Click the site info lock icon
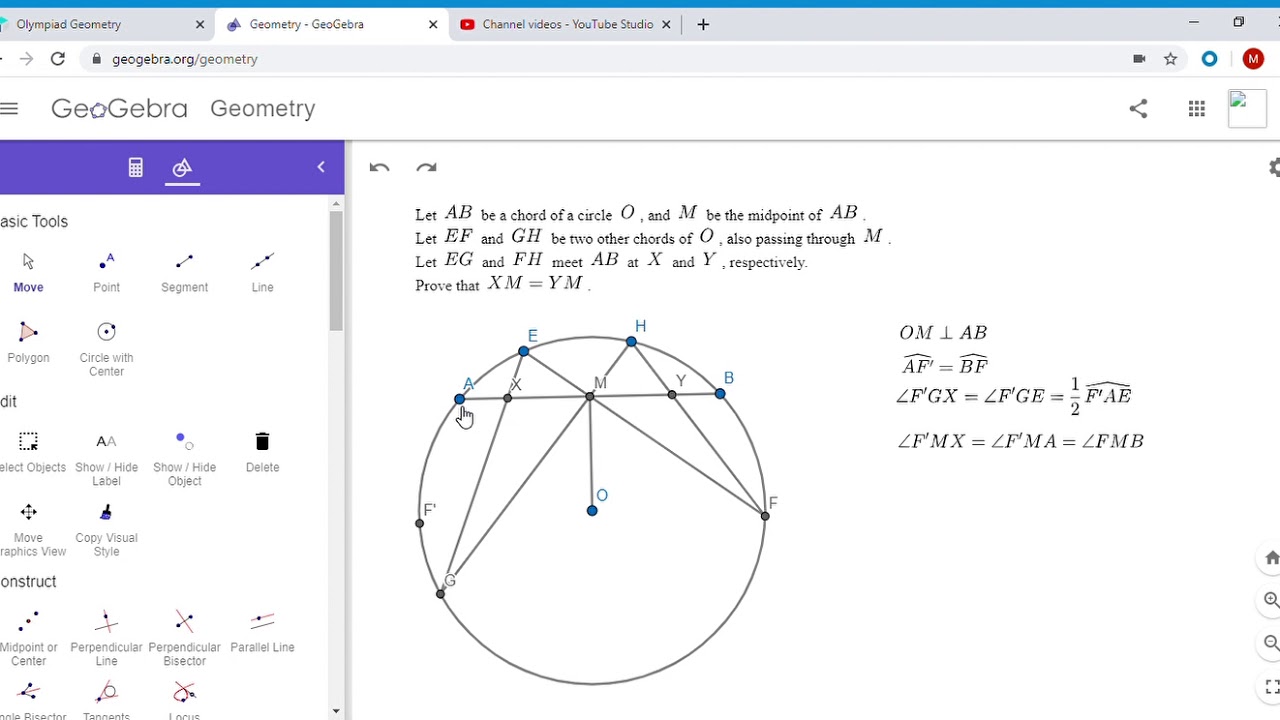 [x=96, y=59]
